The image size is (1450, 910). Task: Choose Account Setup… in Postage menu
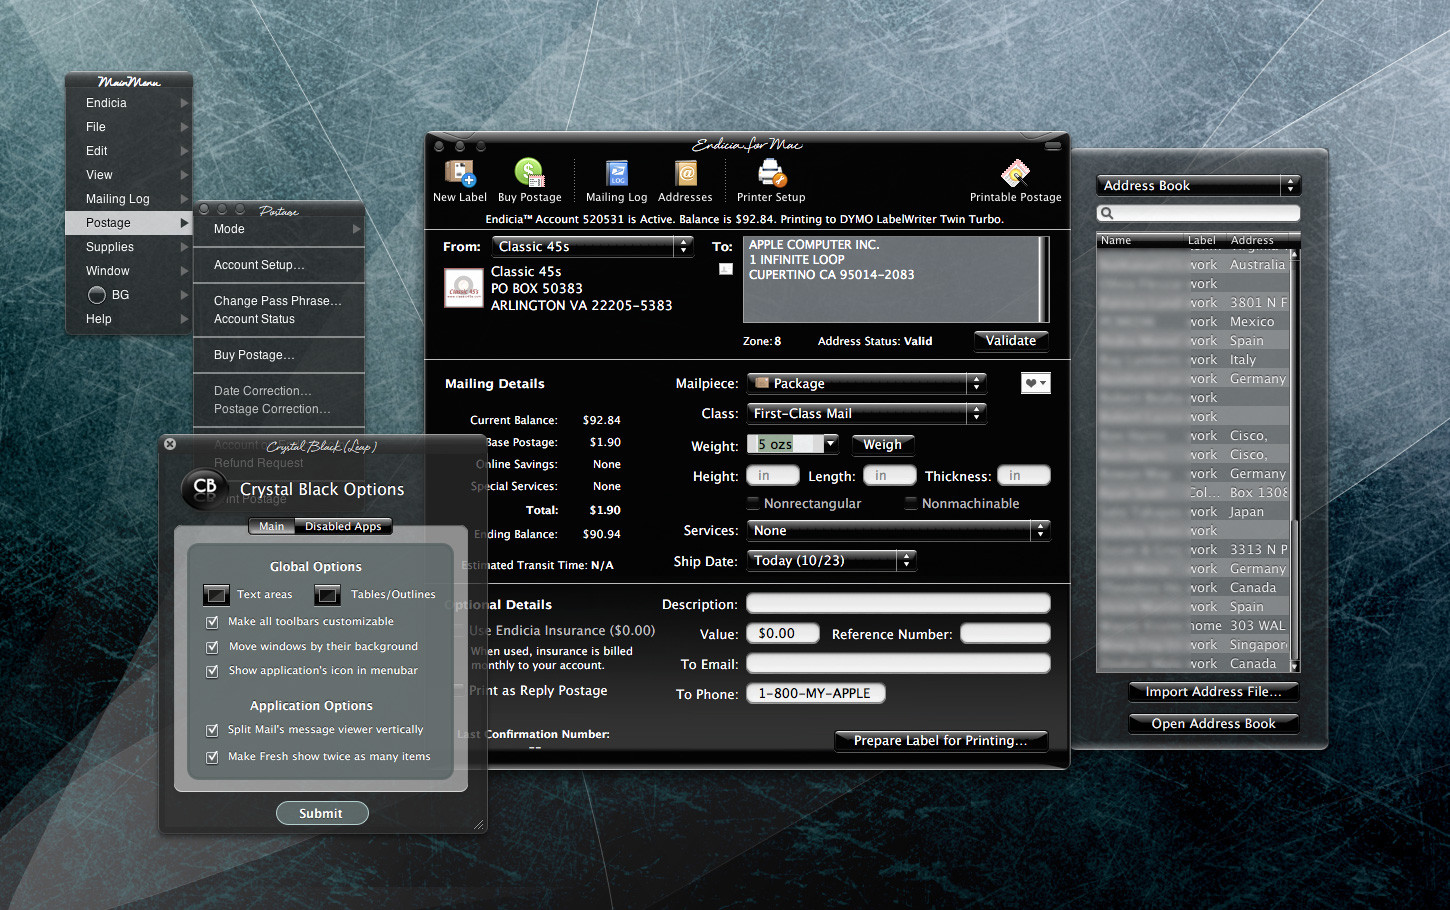click(x=279, y=265)
